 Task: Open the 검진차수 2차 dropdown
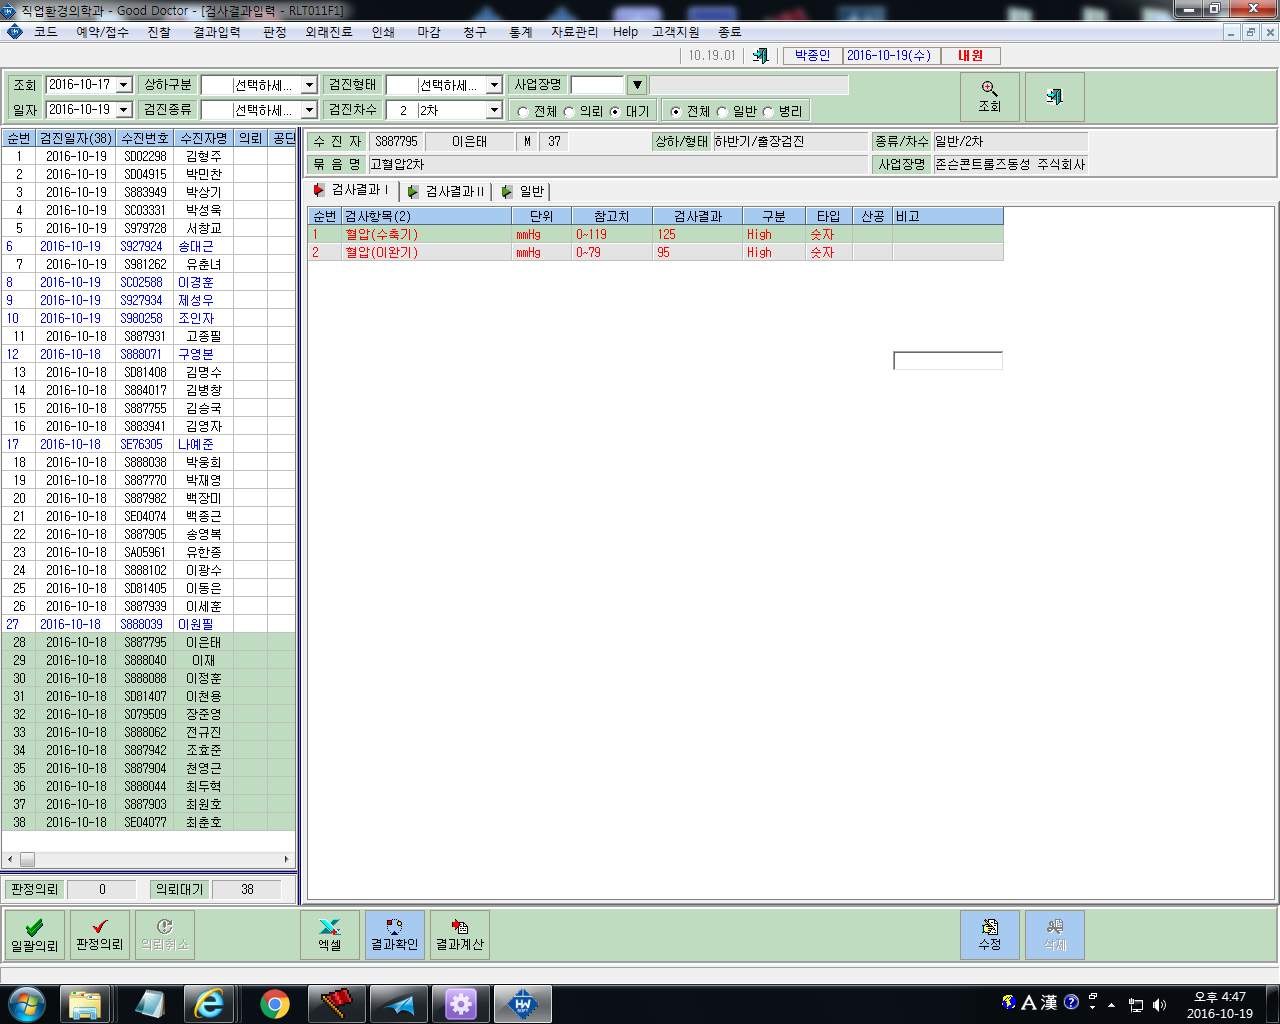coord(494,110)
